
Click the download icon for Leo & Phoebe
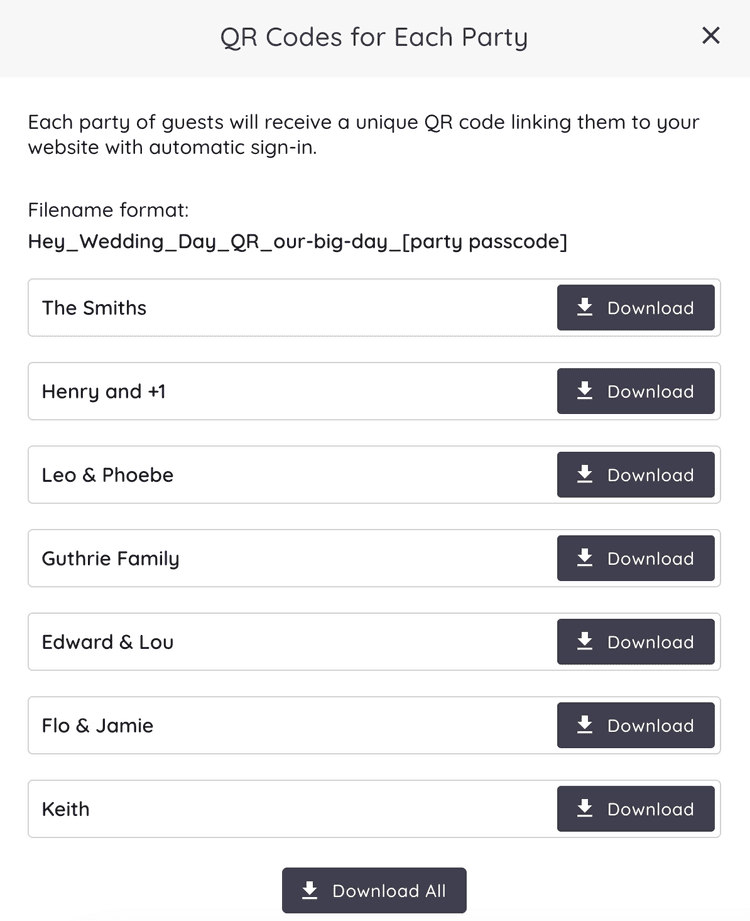585,475
